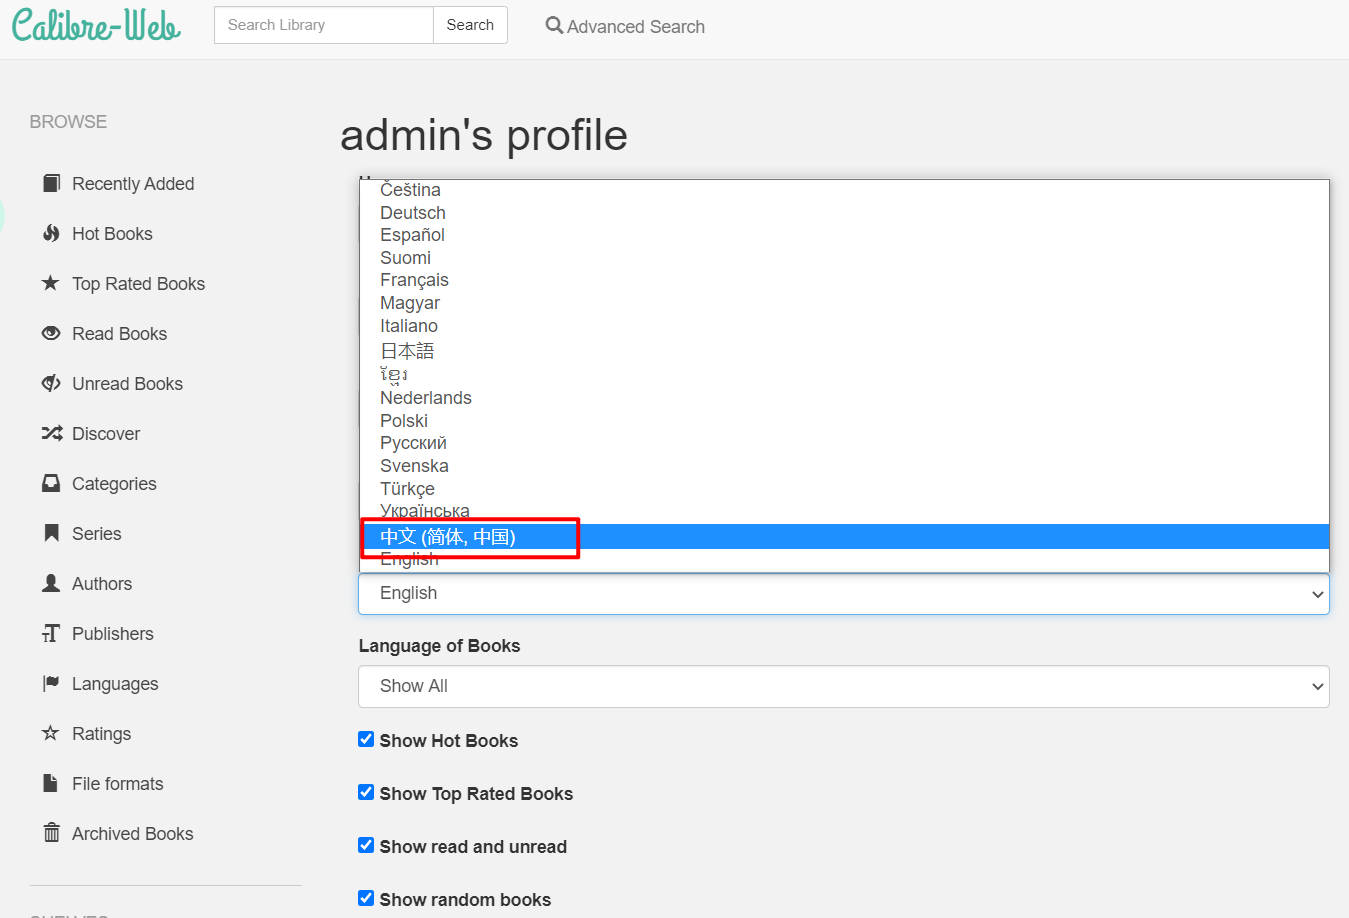Select the Read Books eye icon
Image resolution: width=1349 pixels, height=918 pixels.
pyautogui.click(x=51, y=333)
